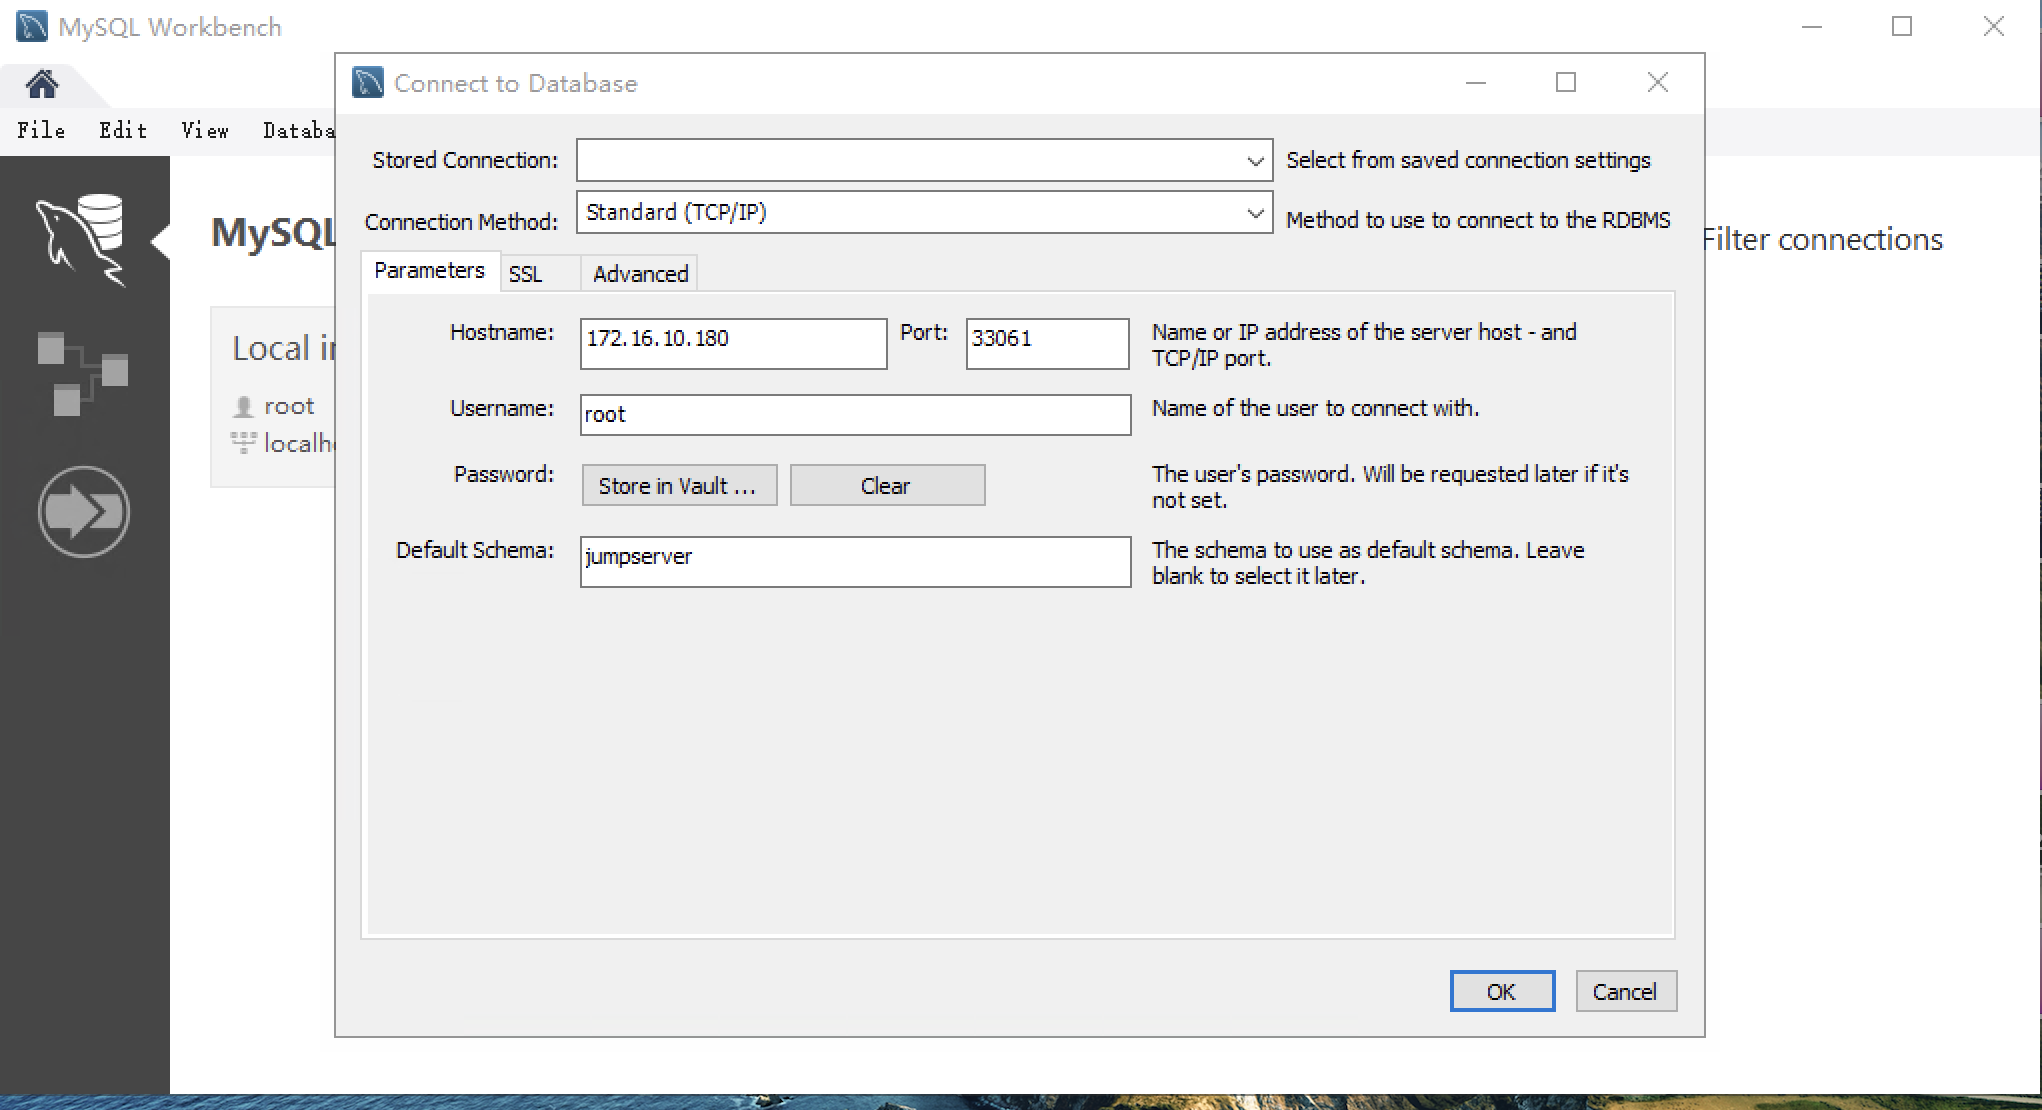Click the MySQL Workbench title bar logo
Viewport: 2042px width, 1110px height.
point(32,27)
